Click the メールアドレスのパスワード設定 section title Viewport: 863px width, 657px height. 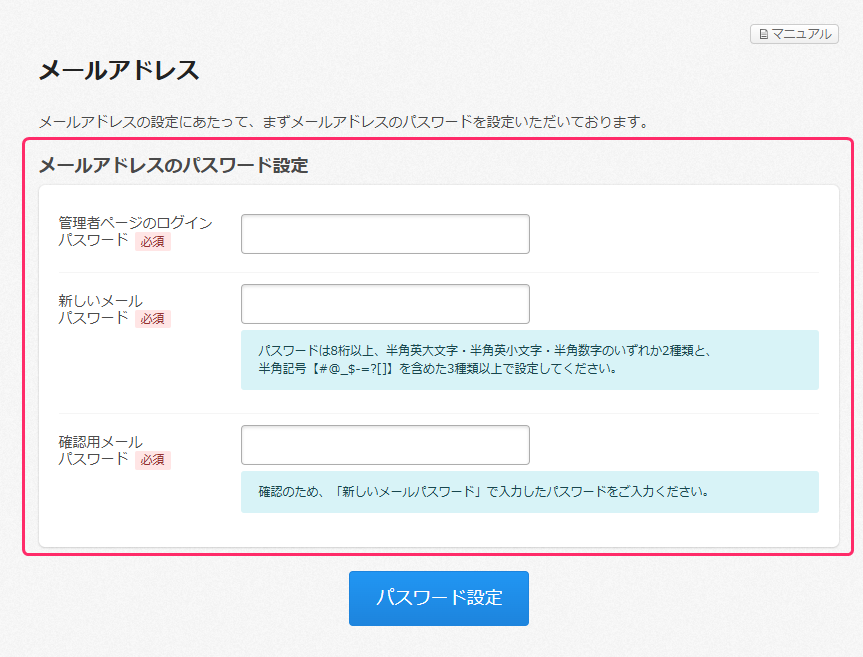coord(173,165)
